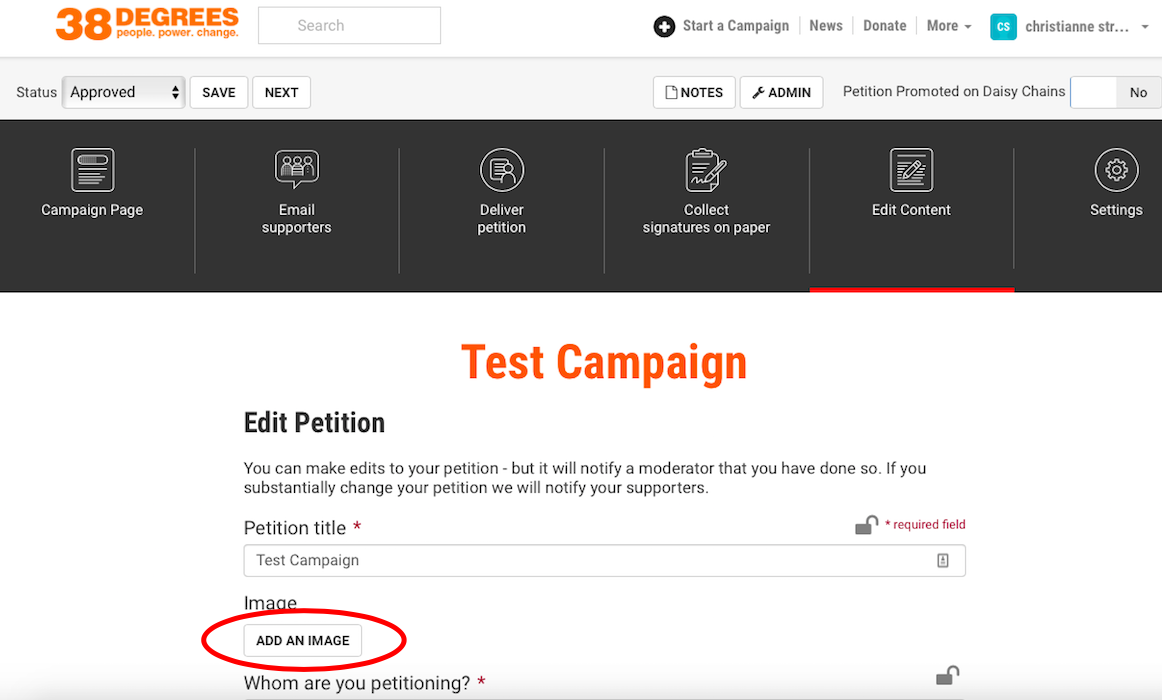Open the News menu item
1162x700 pixels.
pyautogui.click(x=825, y=26)
